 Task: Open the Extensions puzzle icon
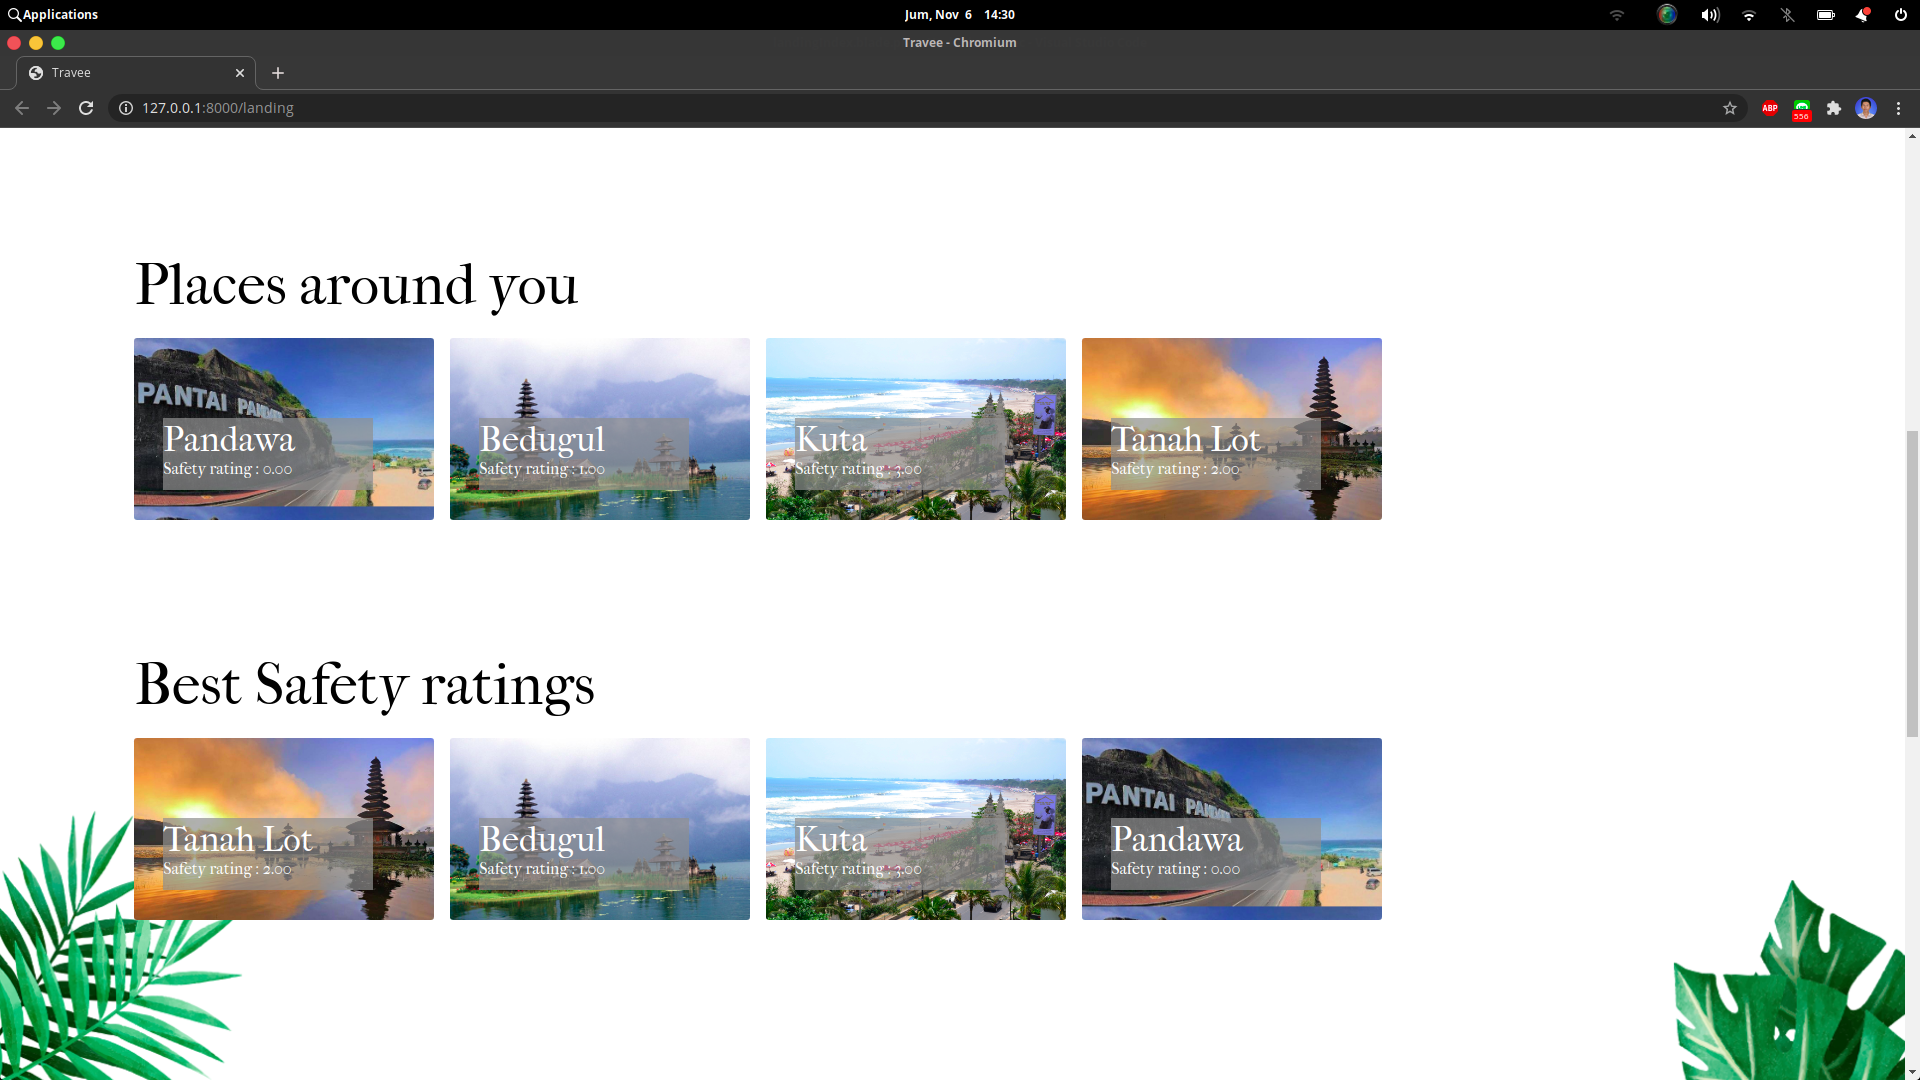click(1834, 108)
